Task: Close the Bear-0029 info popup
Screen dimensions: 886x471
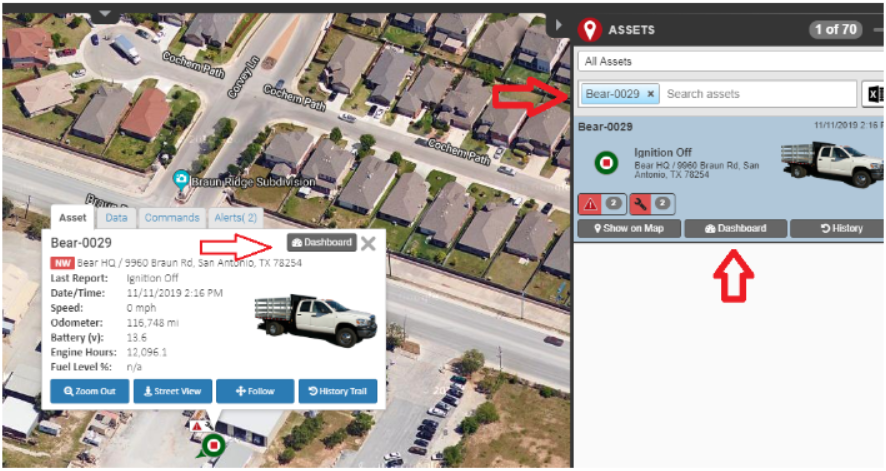Action: coord(368,243)
